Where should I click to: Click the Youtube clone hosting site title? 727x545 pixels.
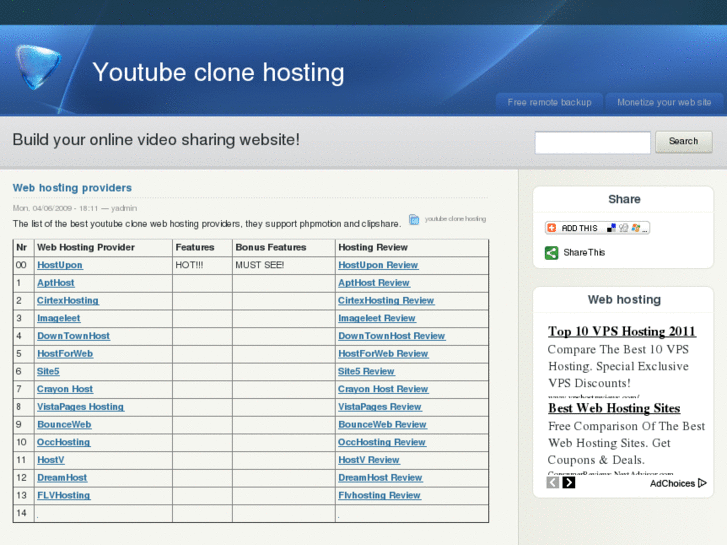(218, 72)
